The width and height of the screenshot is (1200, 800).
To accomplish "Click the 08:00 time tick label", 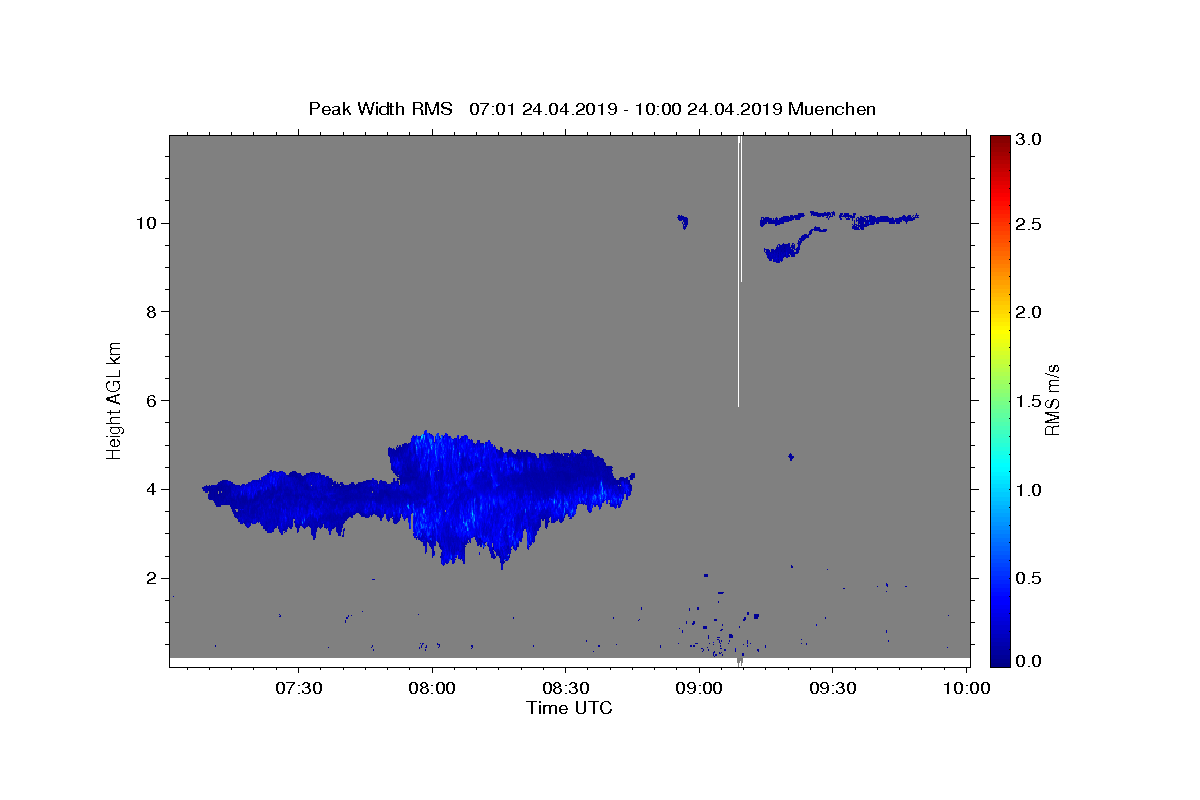I will (432, 688).
